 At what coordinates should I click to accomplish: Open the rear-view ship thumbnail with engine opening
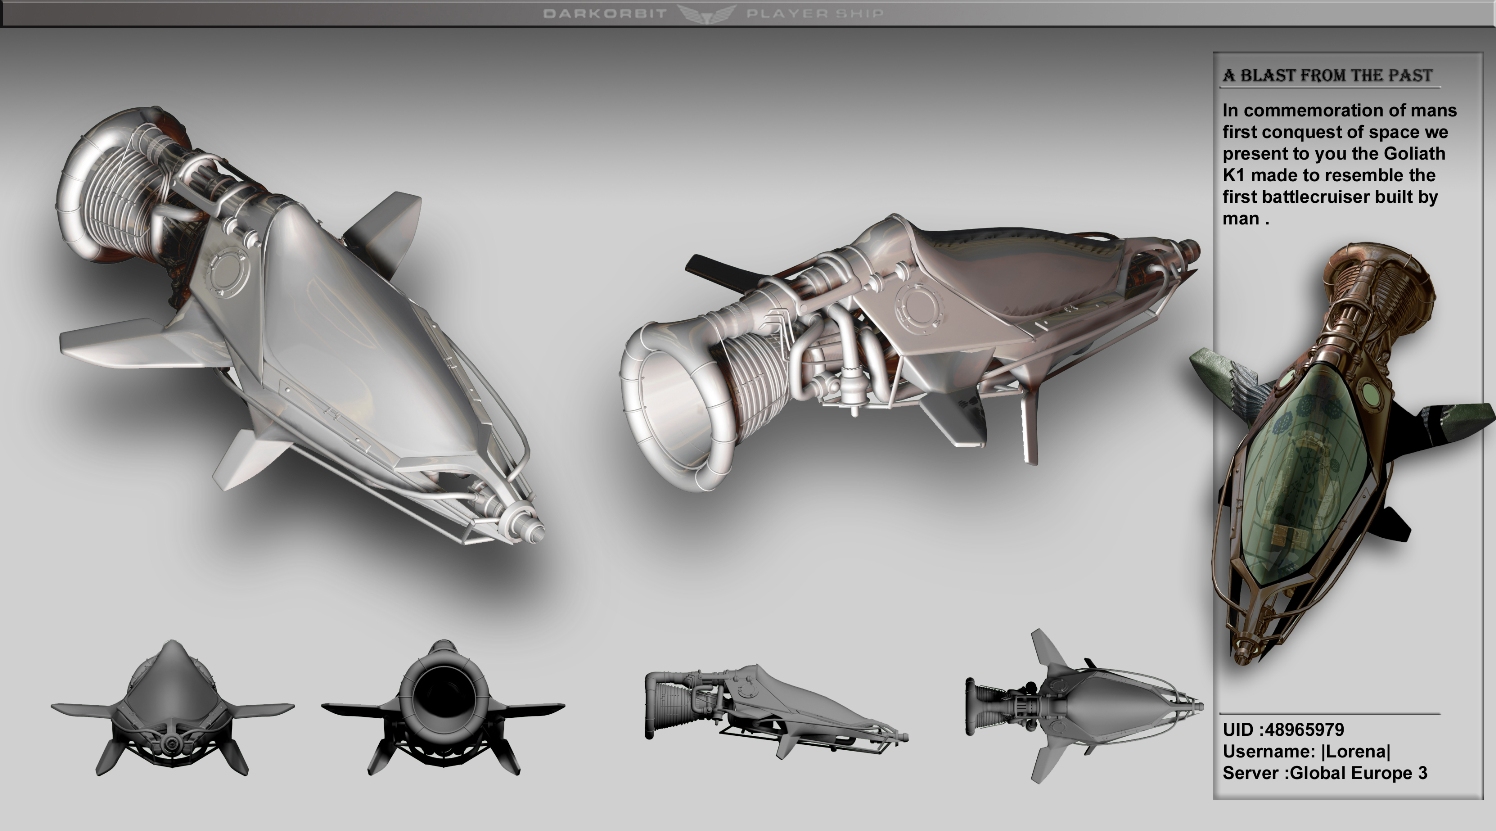pos(442,707)
